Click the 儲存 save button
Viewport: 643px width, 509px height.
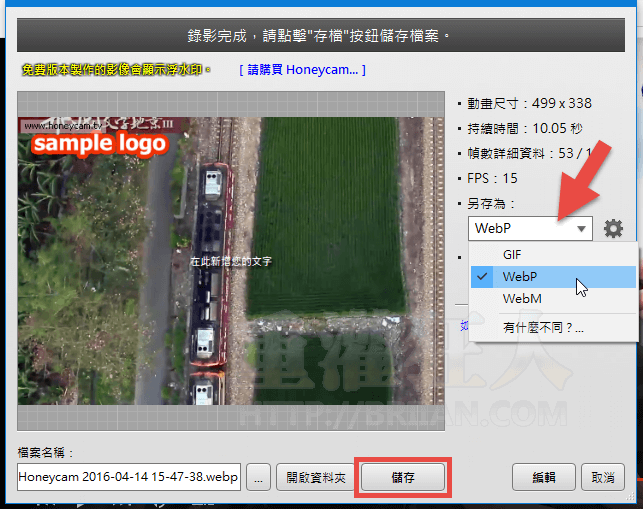pyautogui.click(x=403, y=477)
